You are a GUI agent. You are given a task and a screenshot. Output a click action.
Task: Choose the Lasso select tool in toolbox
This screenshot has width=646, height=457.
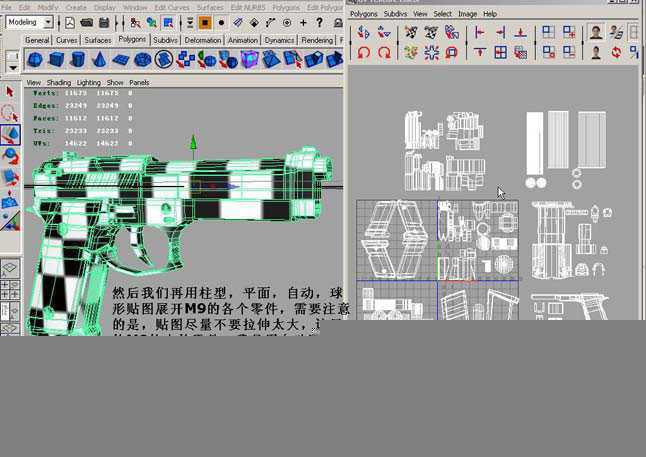tap(10, 113)
